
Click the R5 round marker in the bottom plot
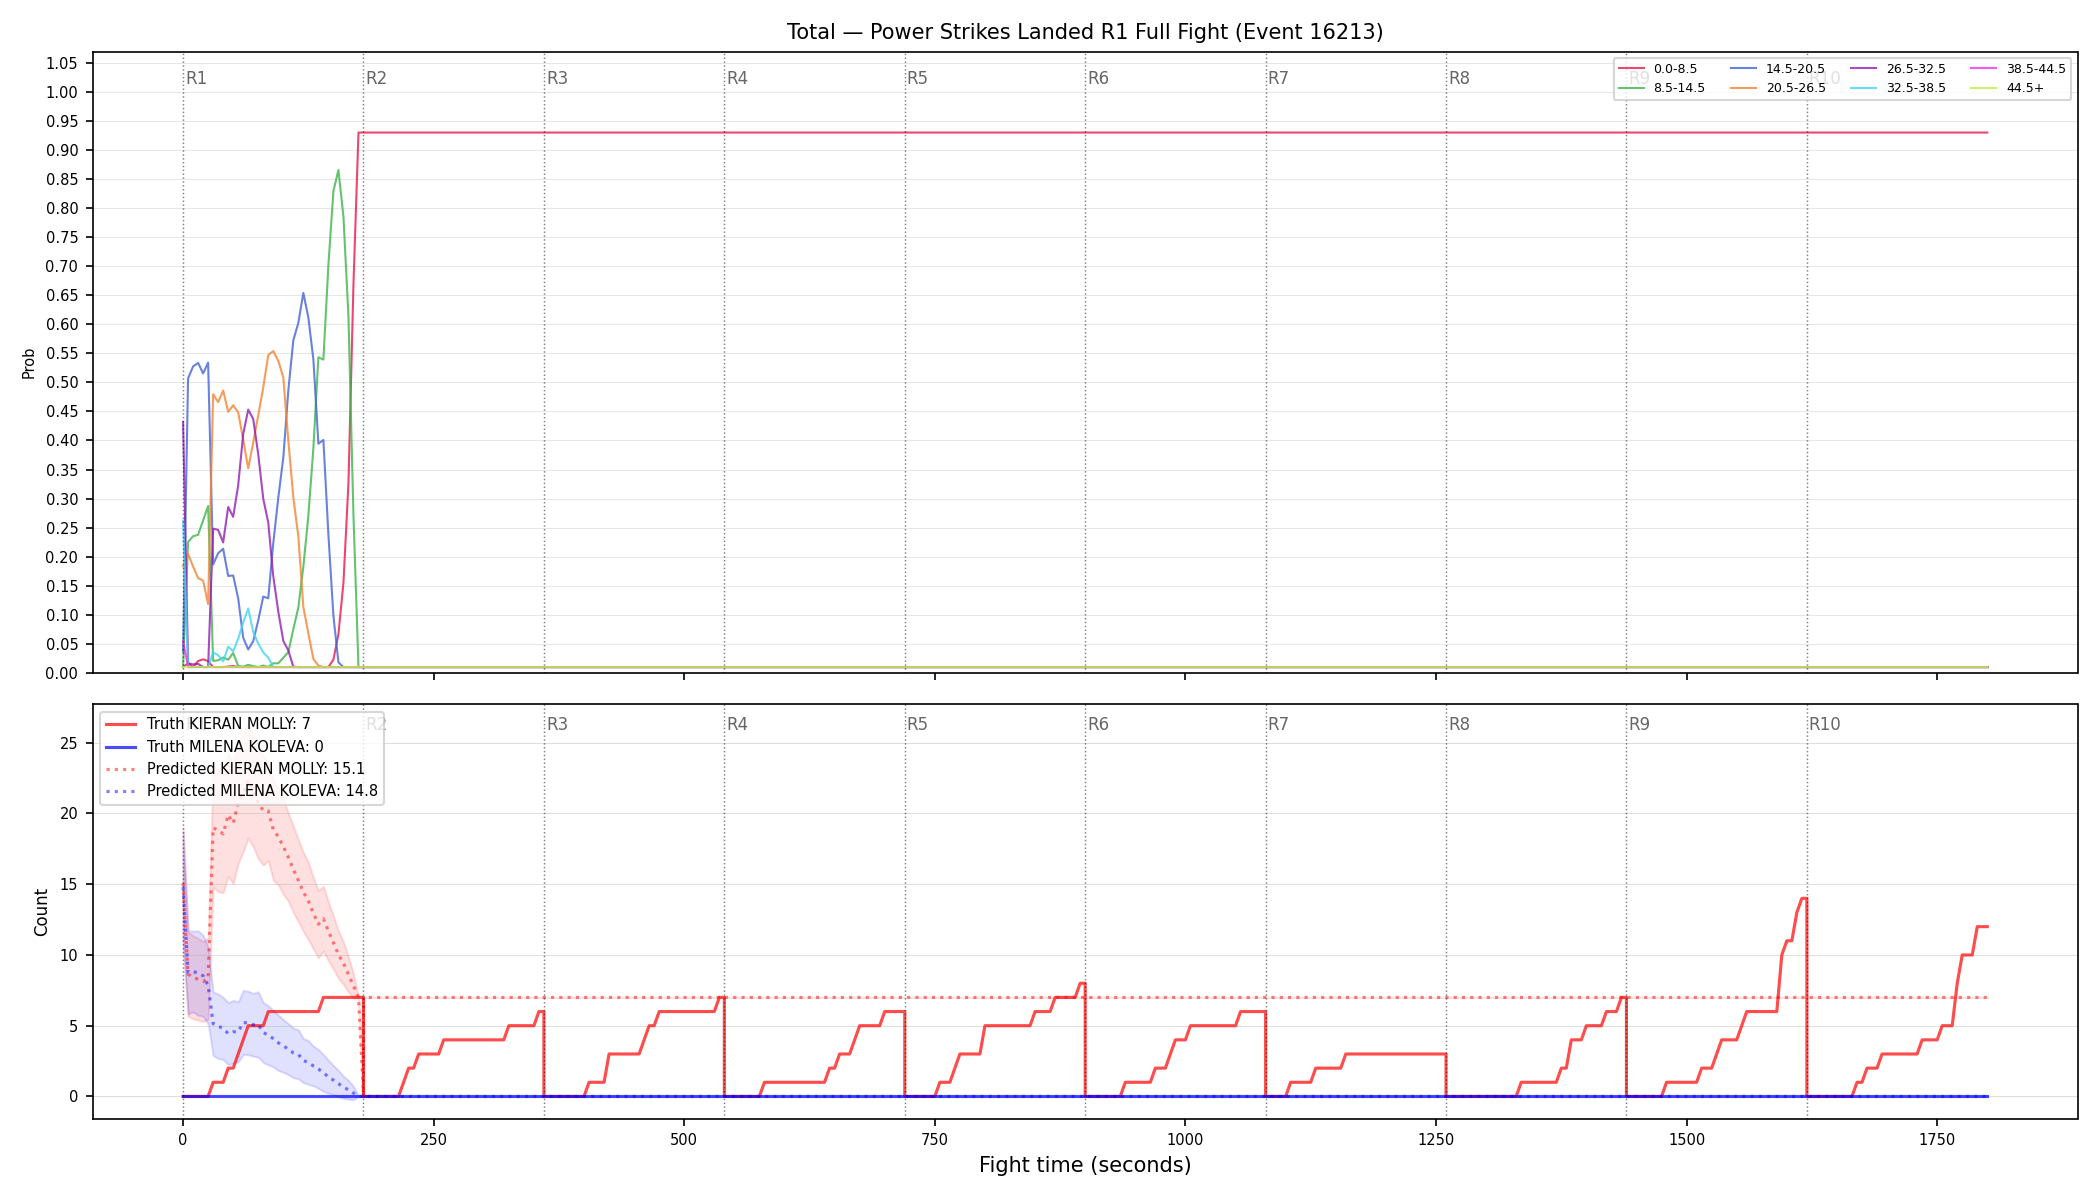click(917, 724)
